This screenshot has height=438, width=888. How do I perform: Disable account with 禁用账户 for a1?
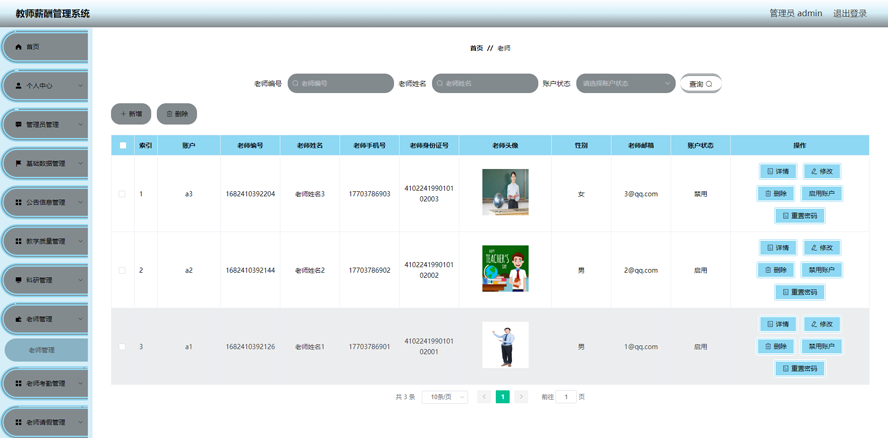coord(822,346)
